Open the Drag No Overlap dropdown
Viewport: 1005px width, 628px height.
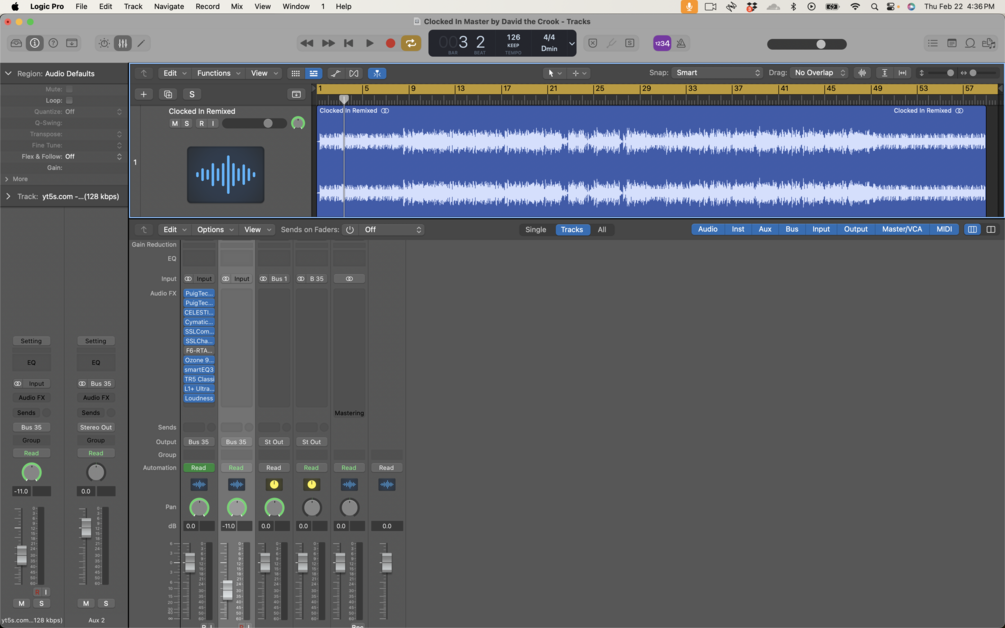click(820, 72)
